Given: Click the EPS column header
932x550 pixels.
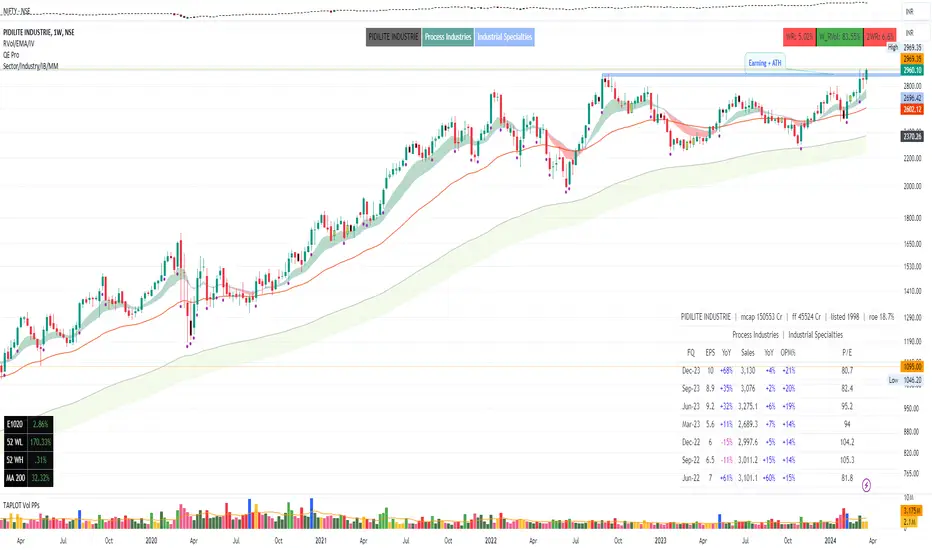Looking at the screenshot, I should [x=710, y=353].
